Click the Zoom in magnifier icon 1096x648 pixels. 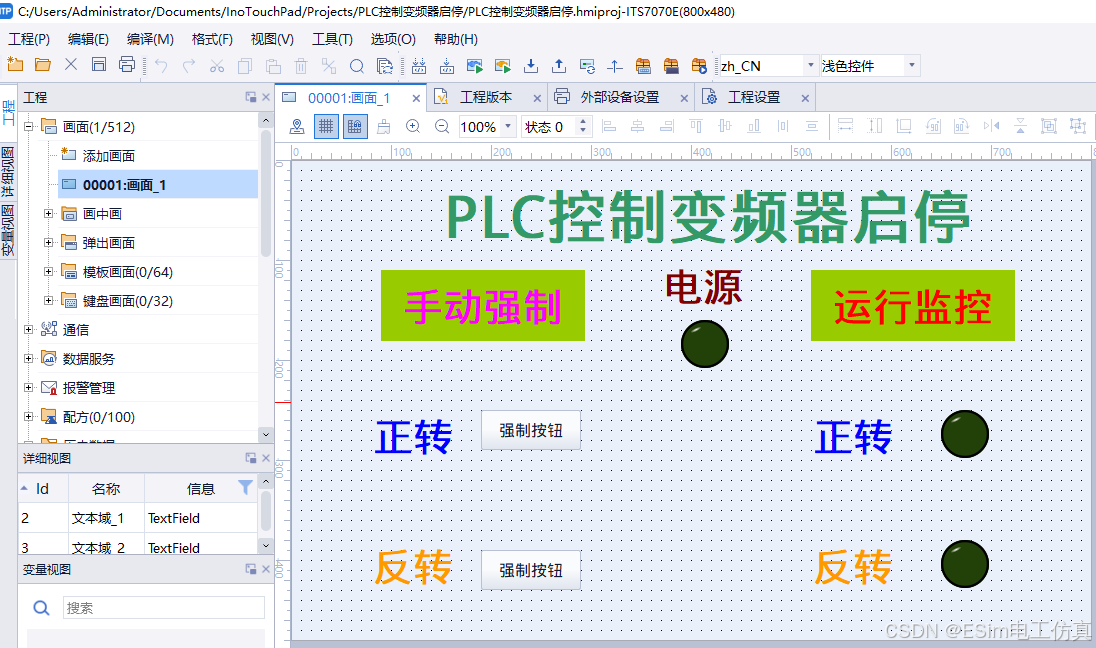tap(412, 127)
